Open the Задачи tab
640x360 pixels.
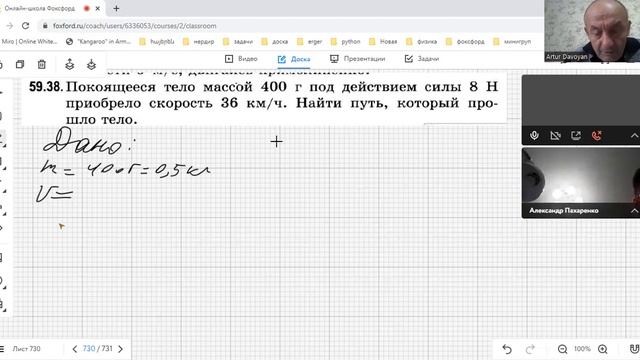click(x=422, y=59)
